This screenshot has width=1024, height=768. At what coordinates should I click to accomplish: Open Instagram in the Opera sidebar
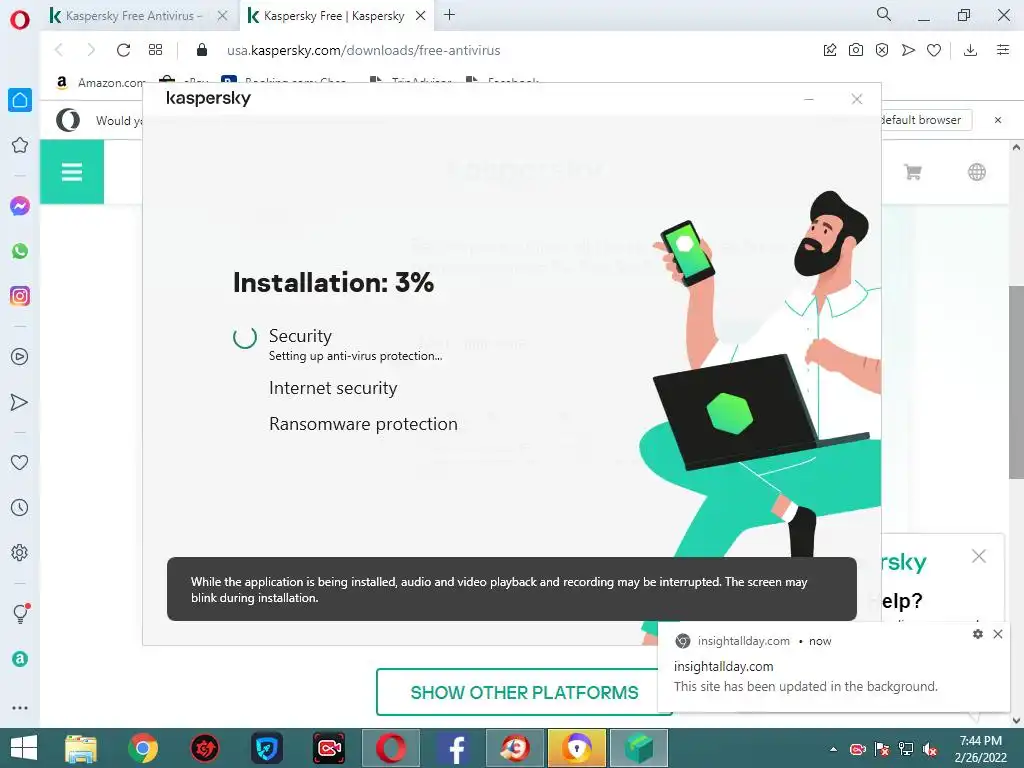20,296
